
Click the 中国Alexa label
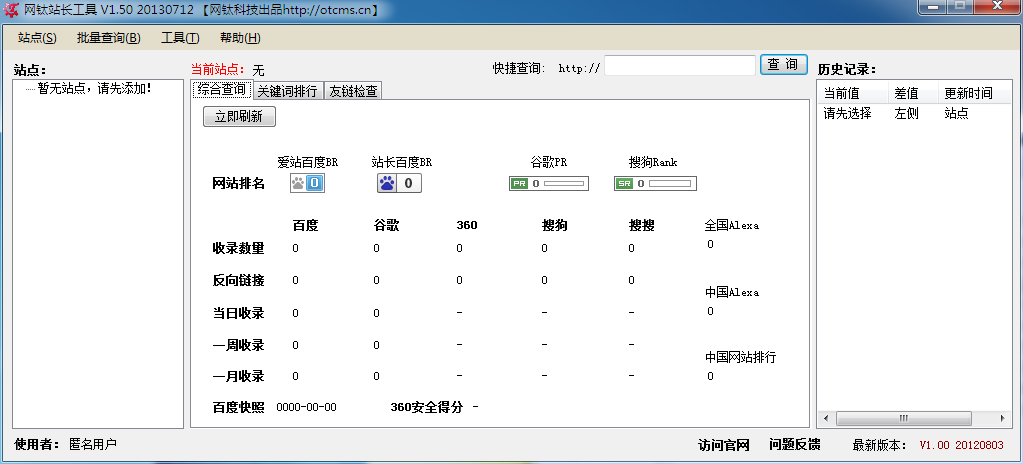(731, 292)
